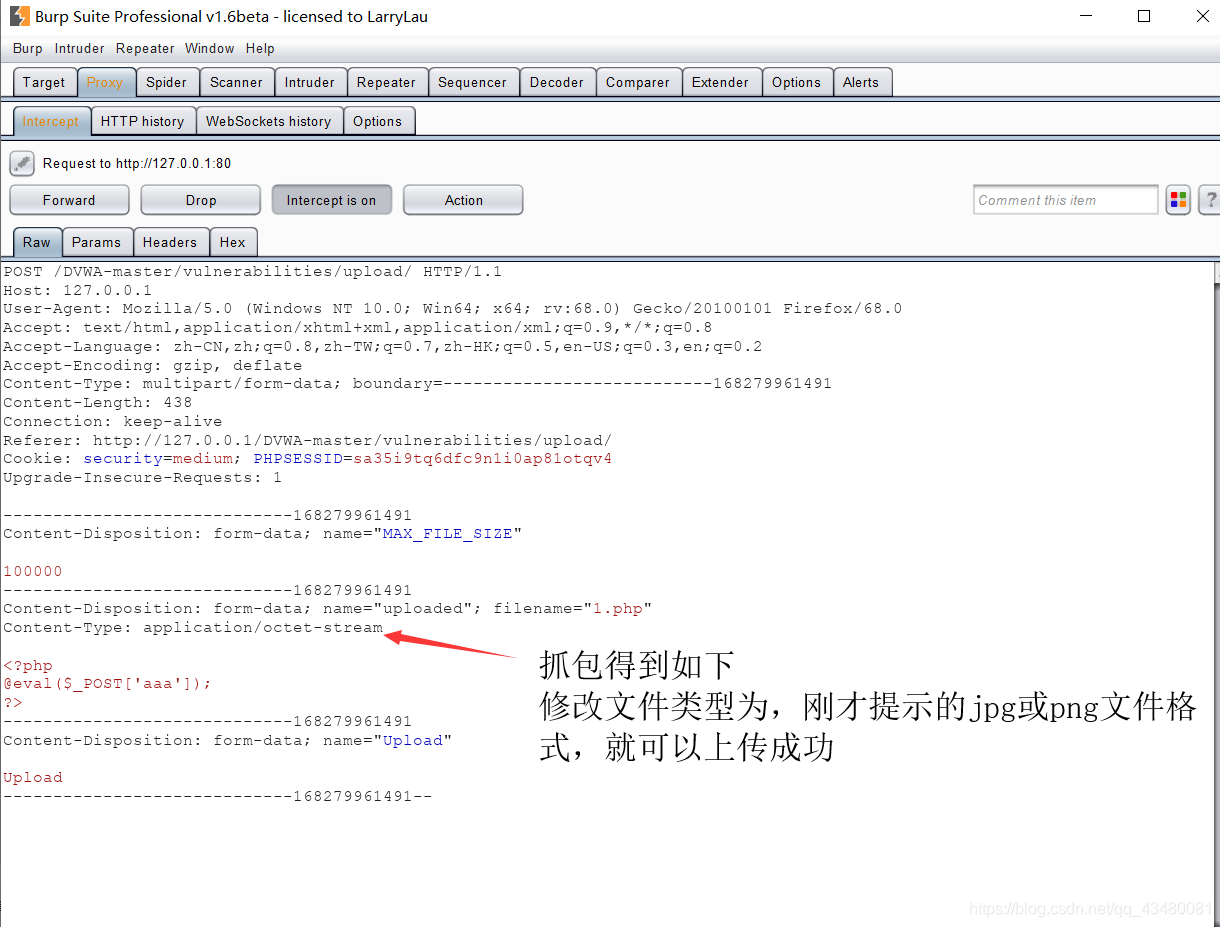Image resolution: width=1220 pixels, height=927 pixels.
Task: Click the <?php opening tag line
Action: (x=28, y=665)
